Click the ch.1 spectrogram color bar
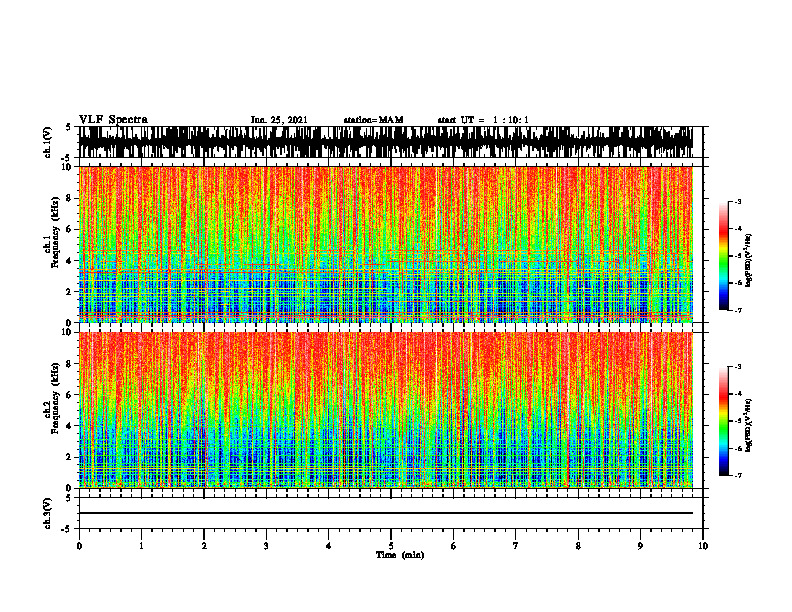Image resolution: width=792 pixels, height=612 pixels. (x=724, y=256)
